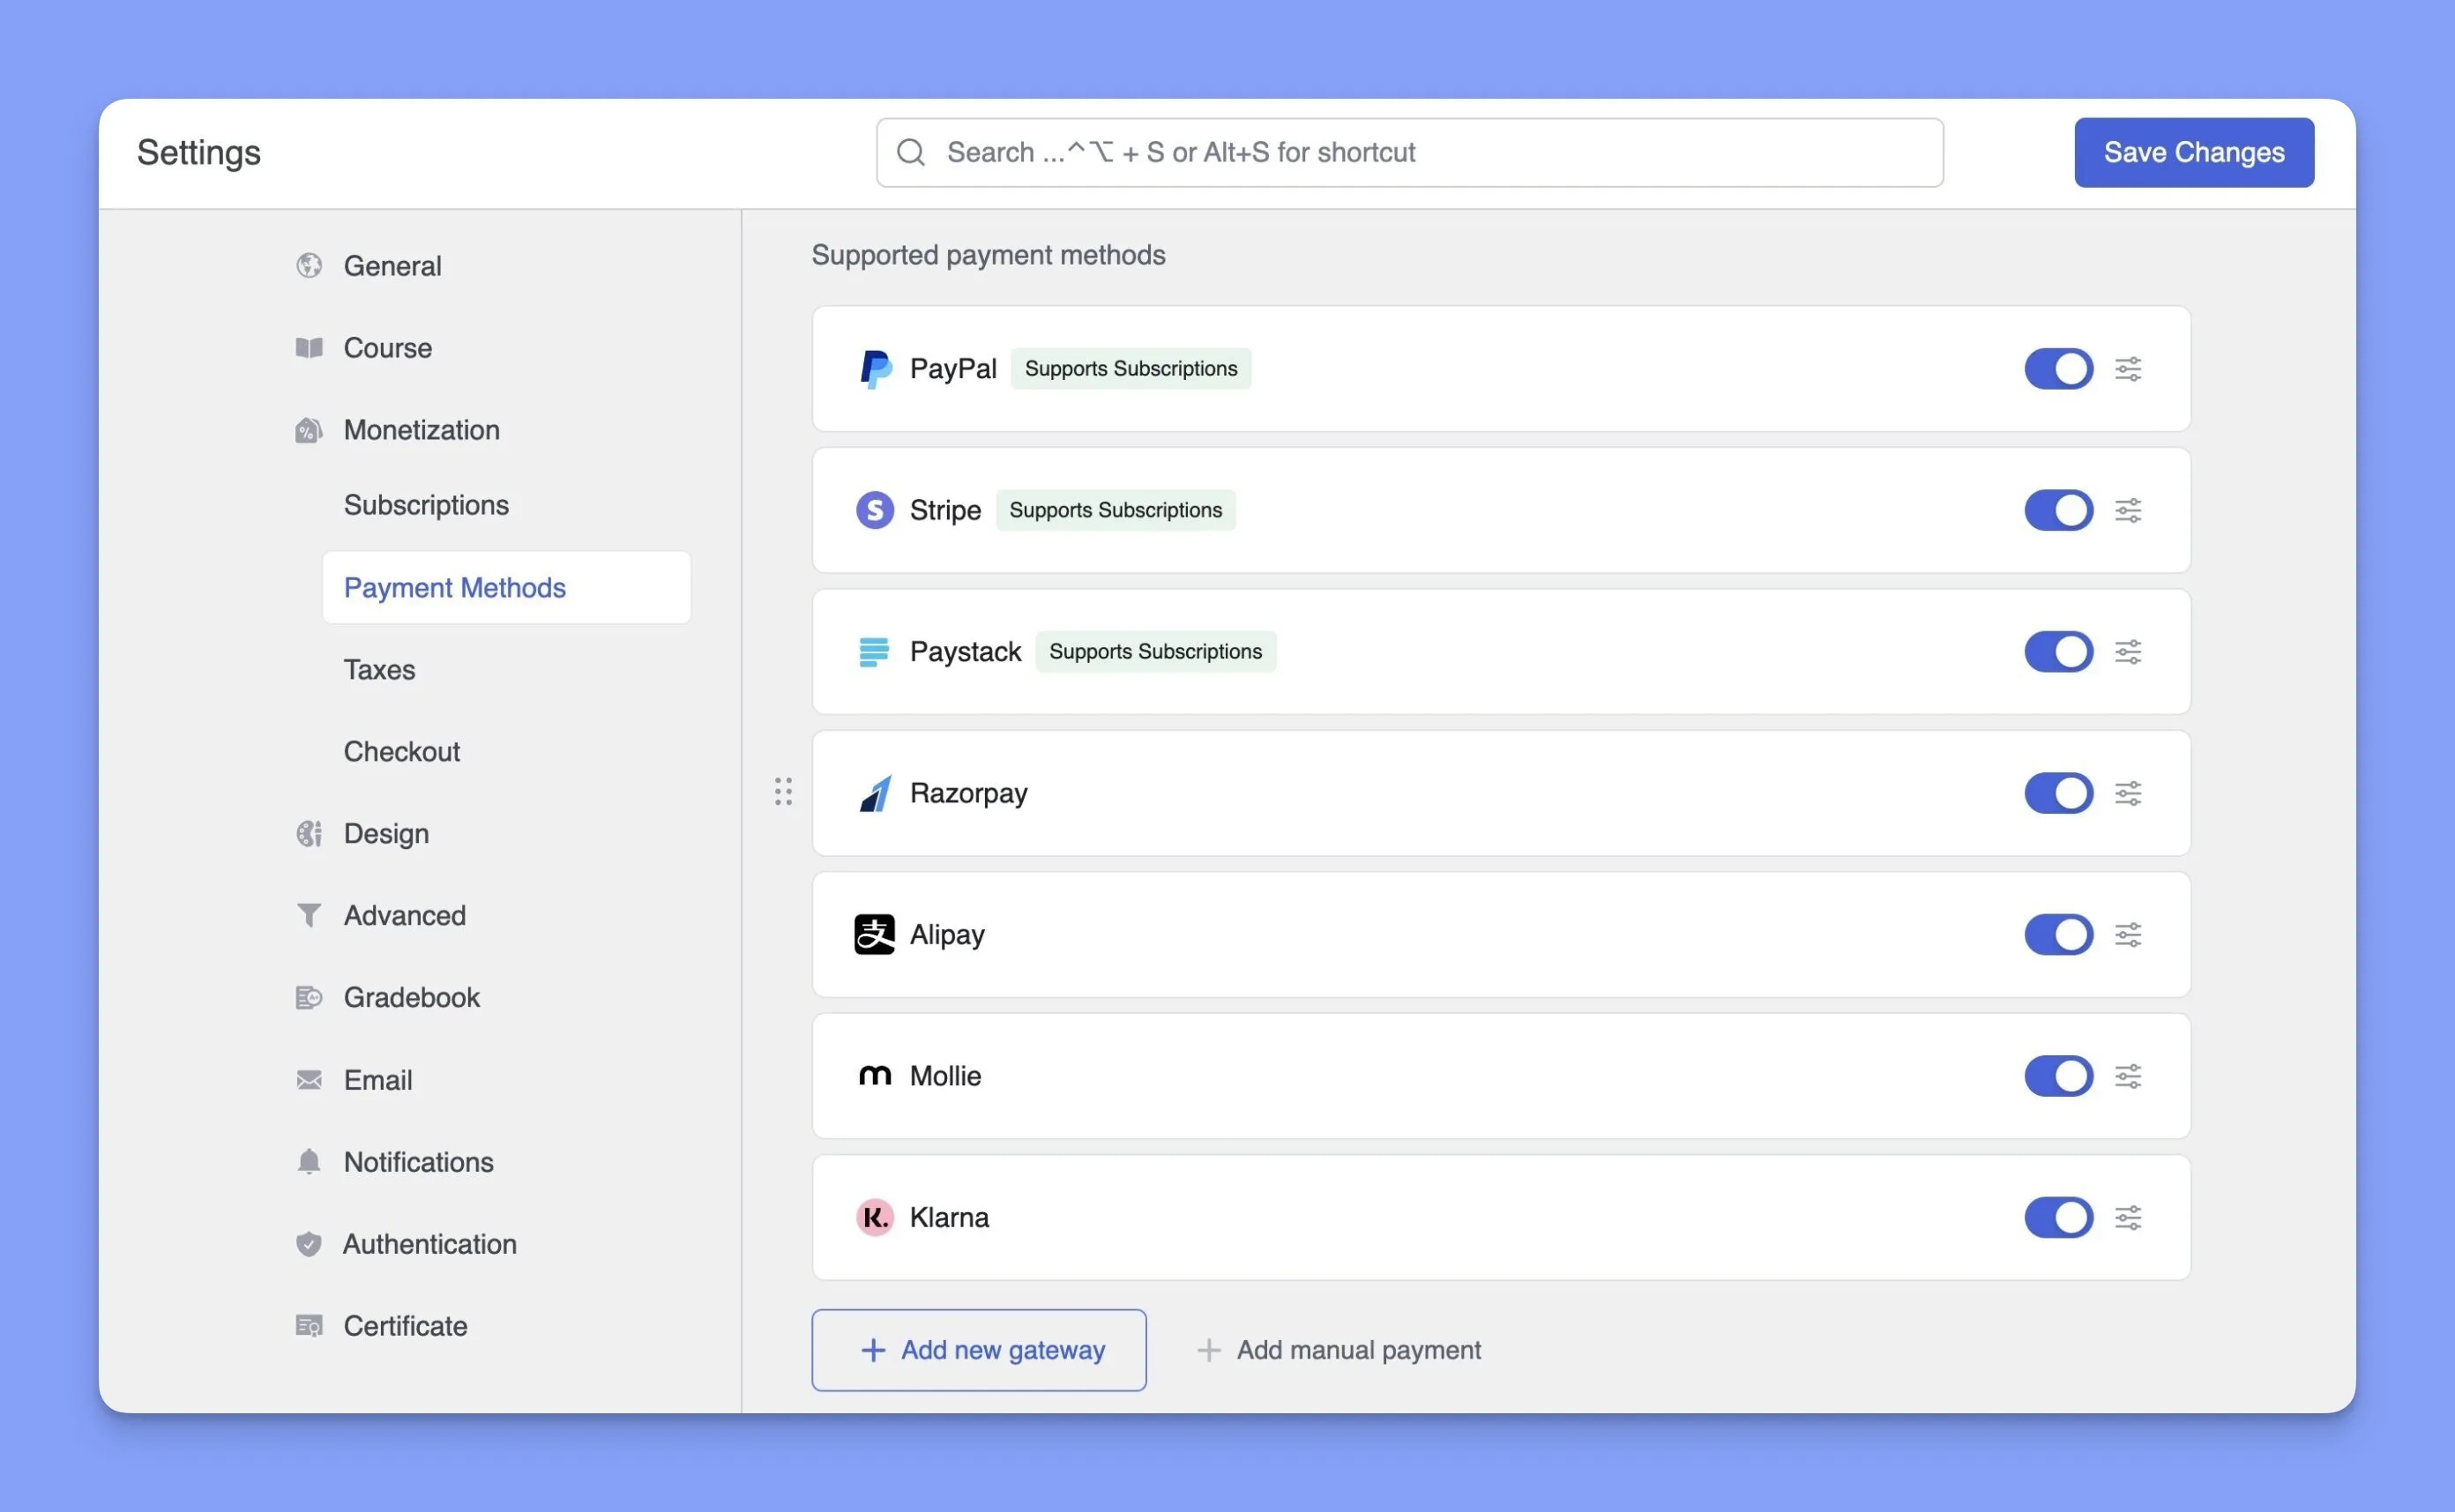Switch off the Razorpay toggle
Screen dimensions: 2455x1512
[2059, 794]
